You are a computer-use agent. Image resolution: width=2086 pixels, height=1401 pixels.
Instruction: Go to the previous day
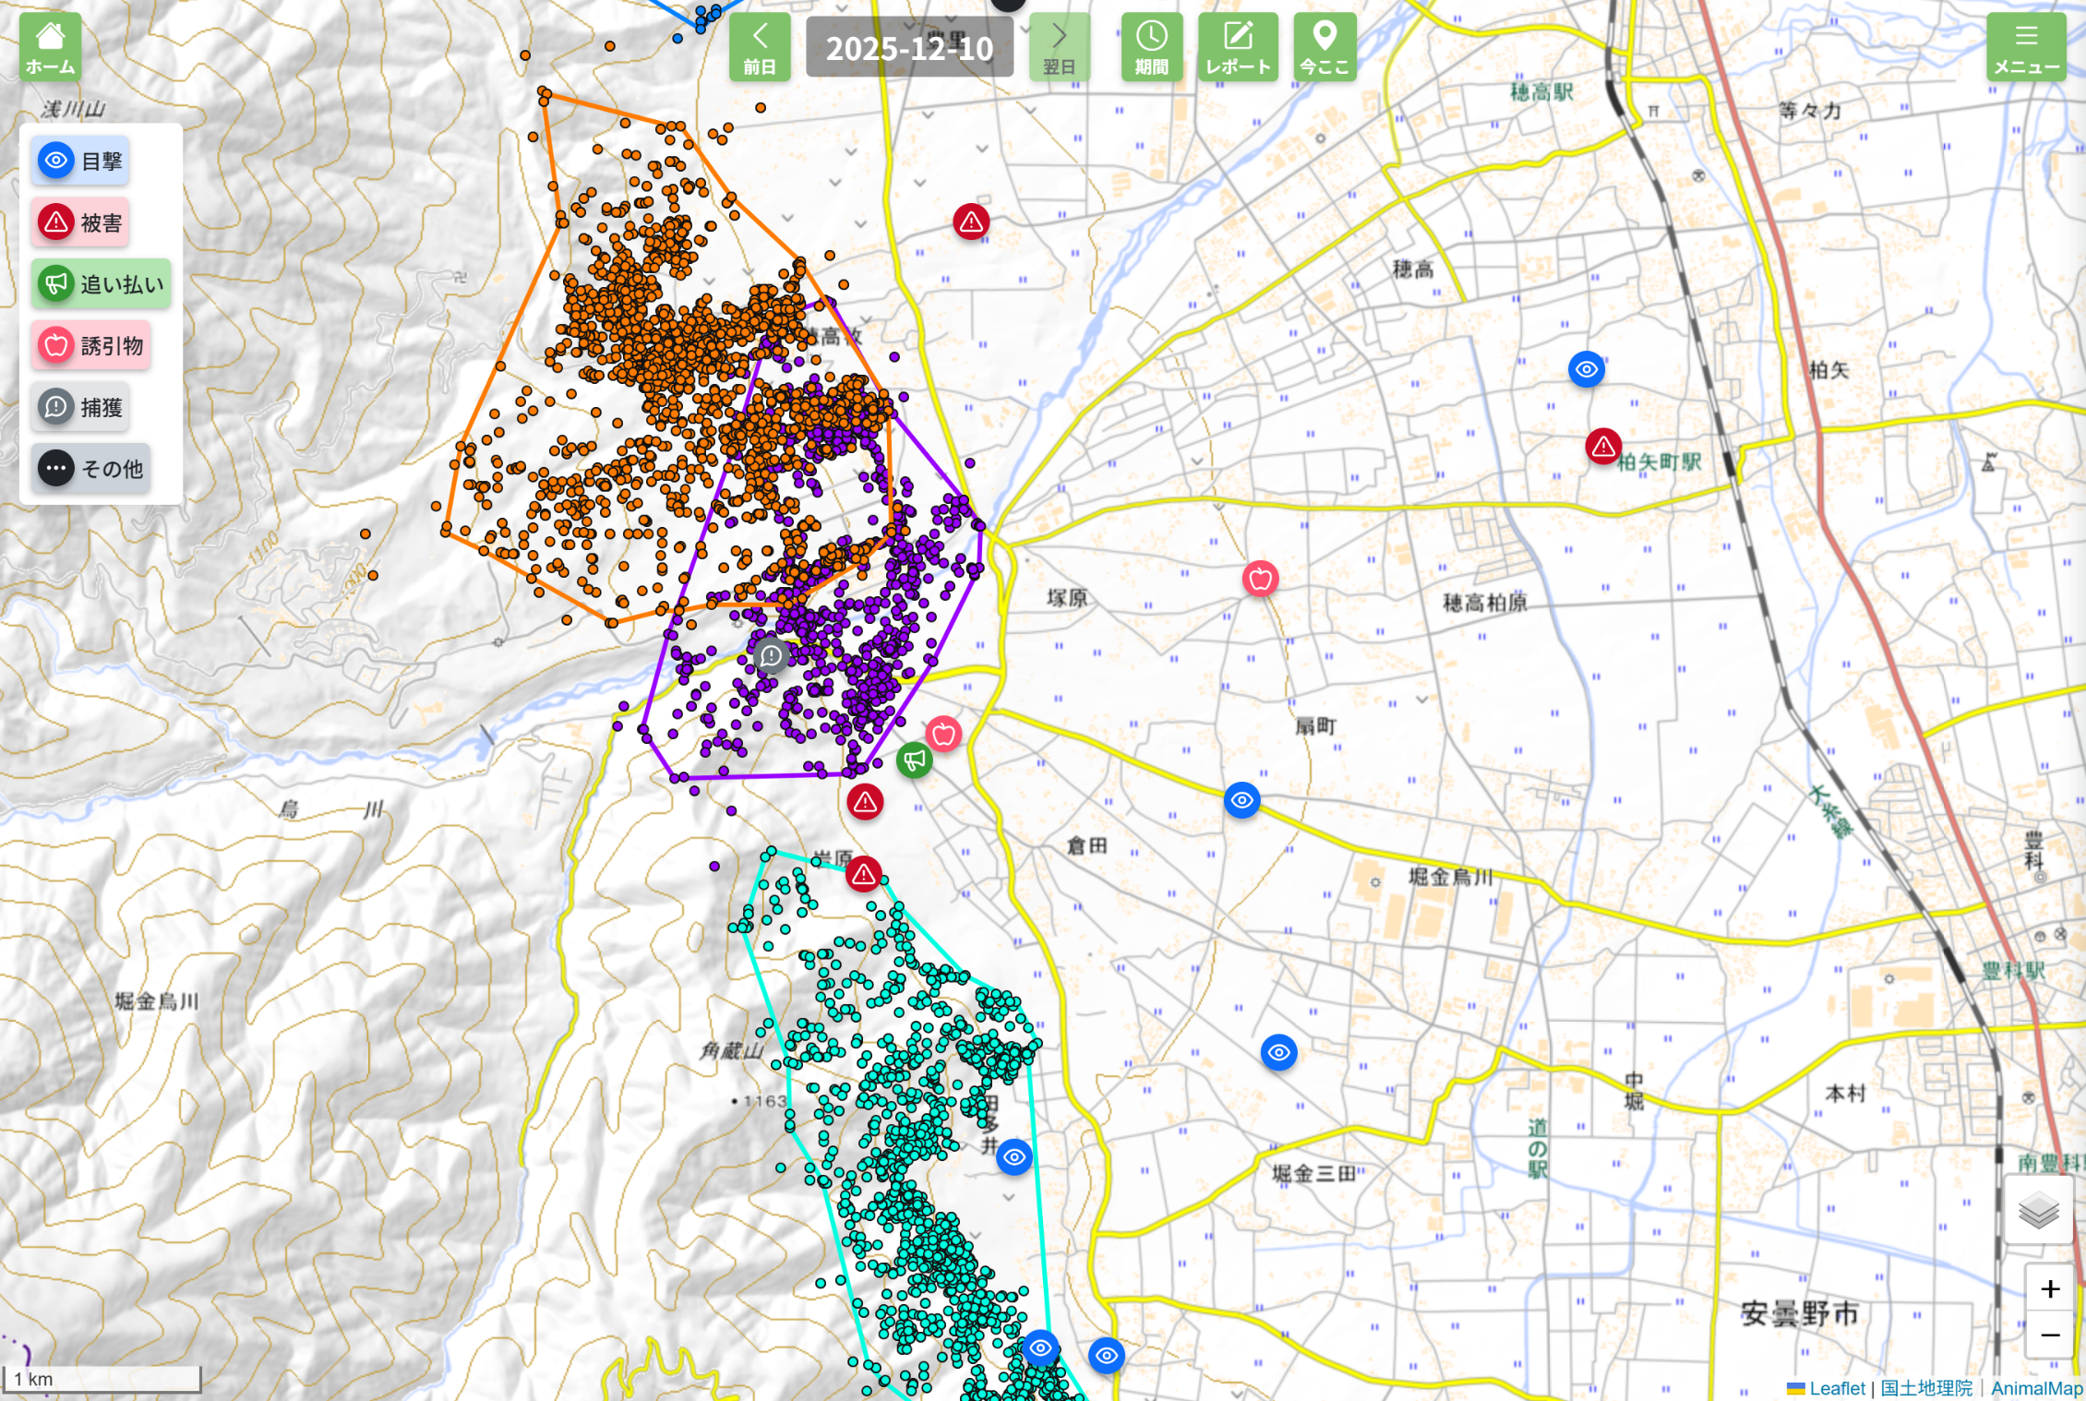click(759, 47)
